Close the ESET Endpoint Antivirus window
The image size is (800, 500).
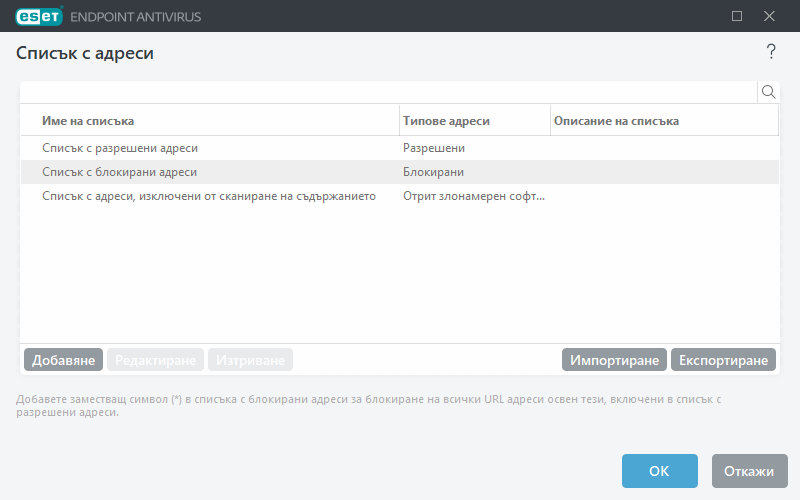(x=769, y=16)
